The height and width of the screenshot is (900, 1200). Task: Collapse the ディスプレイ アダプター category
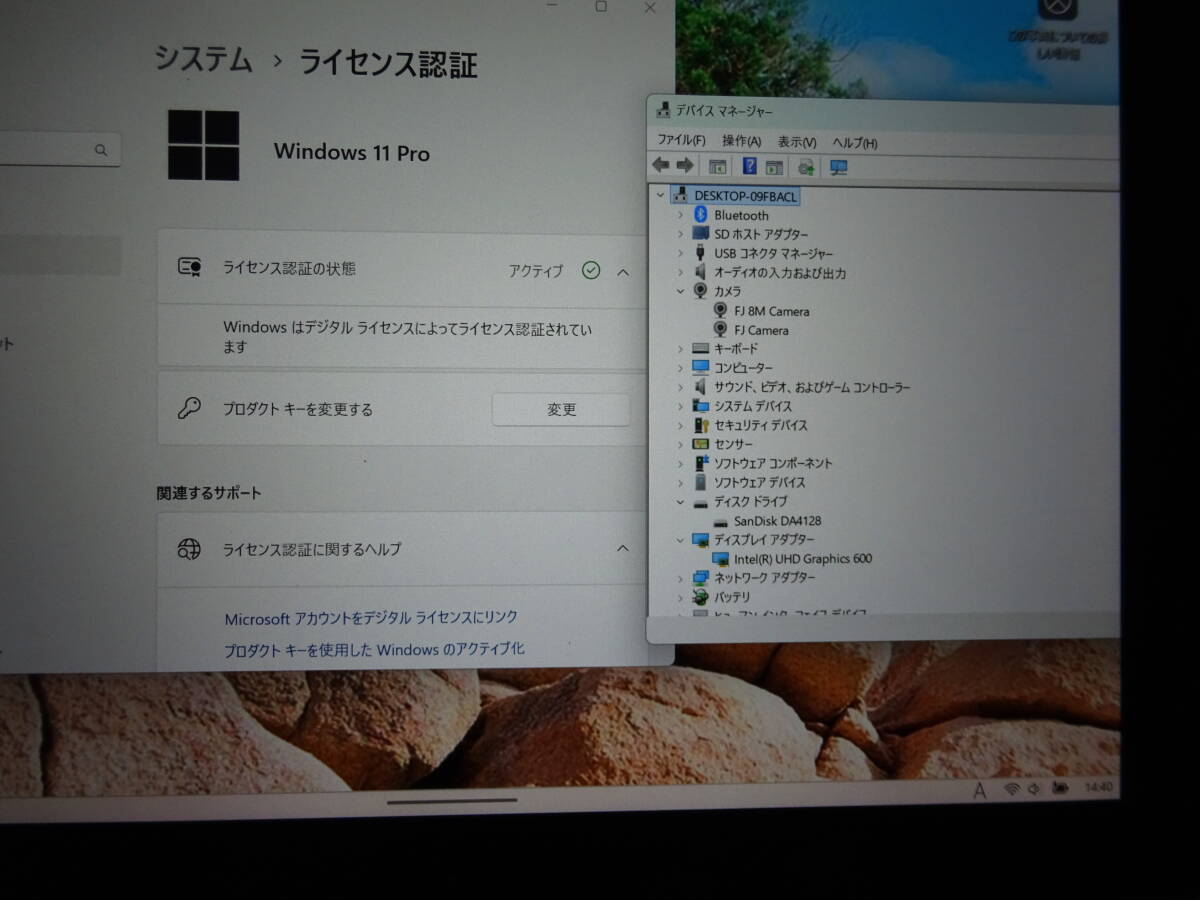680,540
